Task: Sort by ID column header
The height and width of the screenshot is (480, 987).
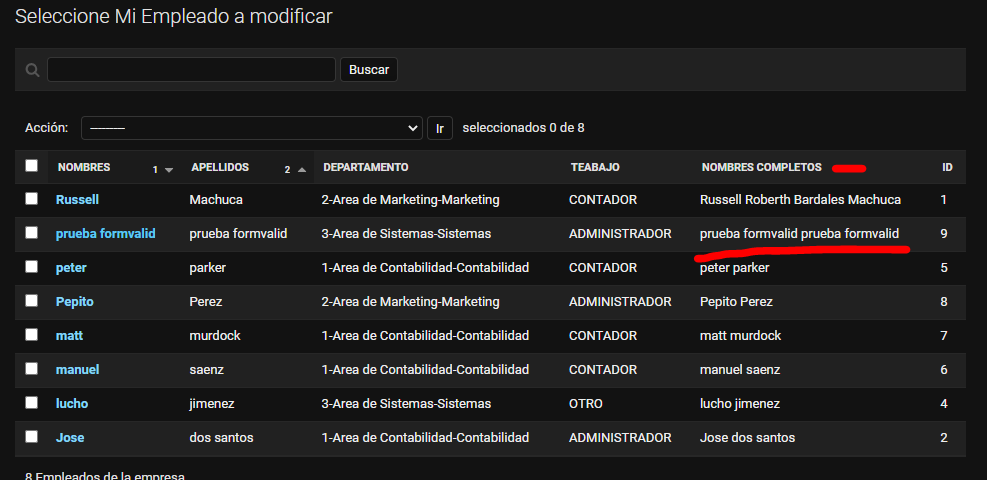Action: point(947,167)
